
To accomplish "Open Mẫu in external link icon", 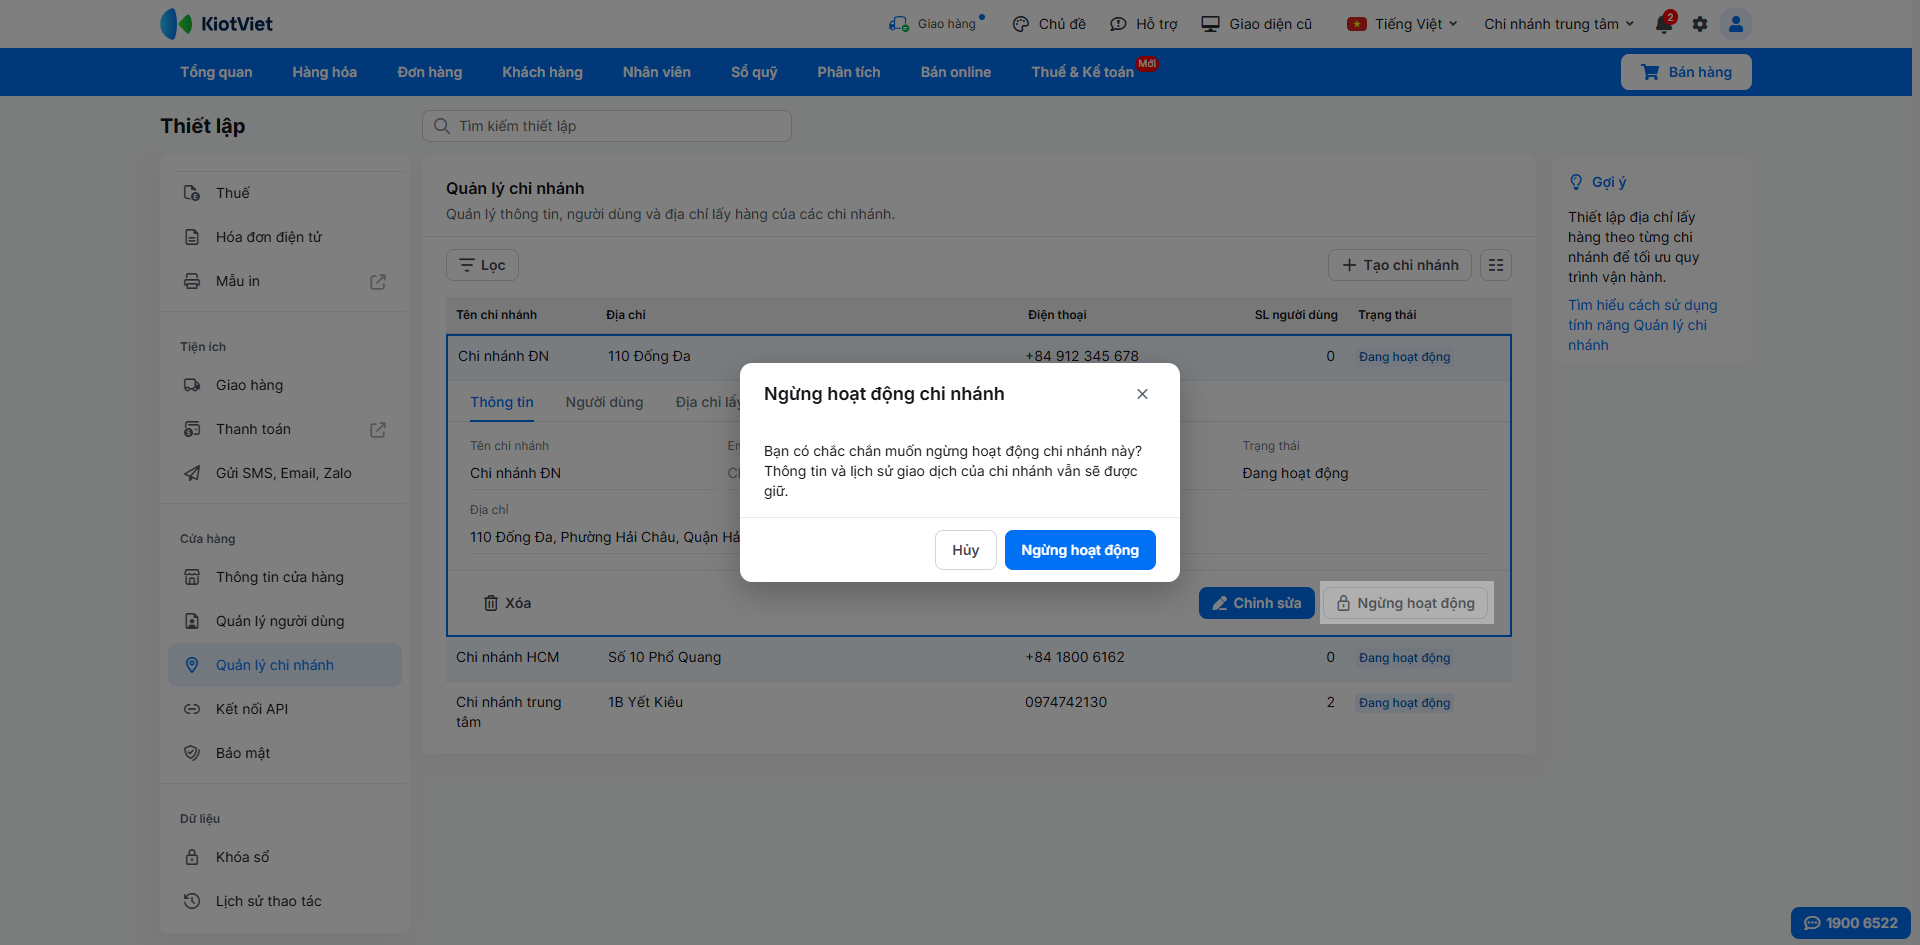I will (x=378, y=282).
